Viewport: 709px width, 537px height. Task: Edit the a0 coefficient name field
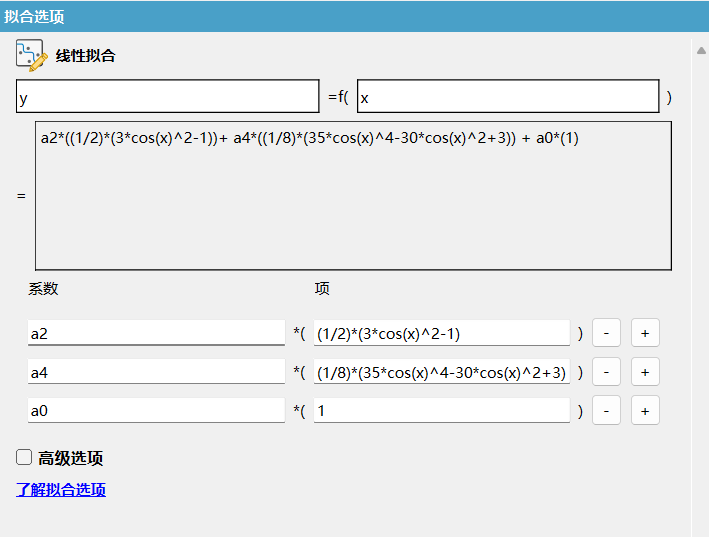(x=156, y=410)
